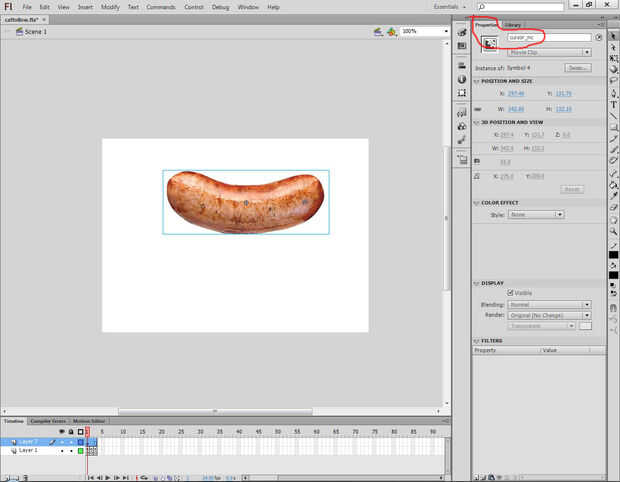Select the Free Transform tool
620x482 pixels.
pyautogui.click(x=613, y=58)
